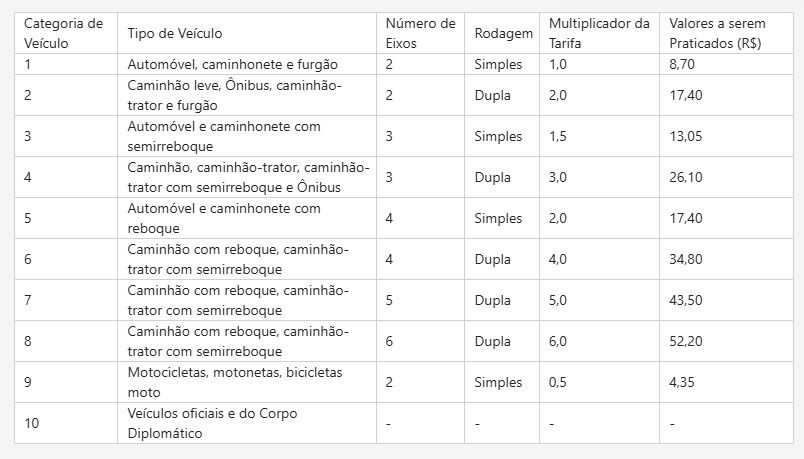Select the 34,80 tariff value
This screenshot has height=459, width=804.
pyautogui.click(x=686, y=259)
